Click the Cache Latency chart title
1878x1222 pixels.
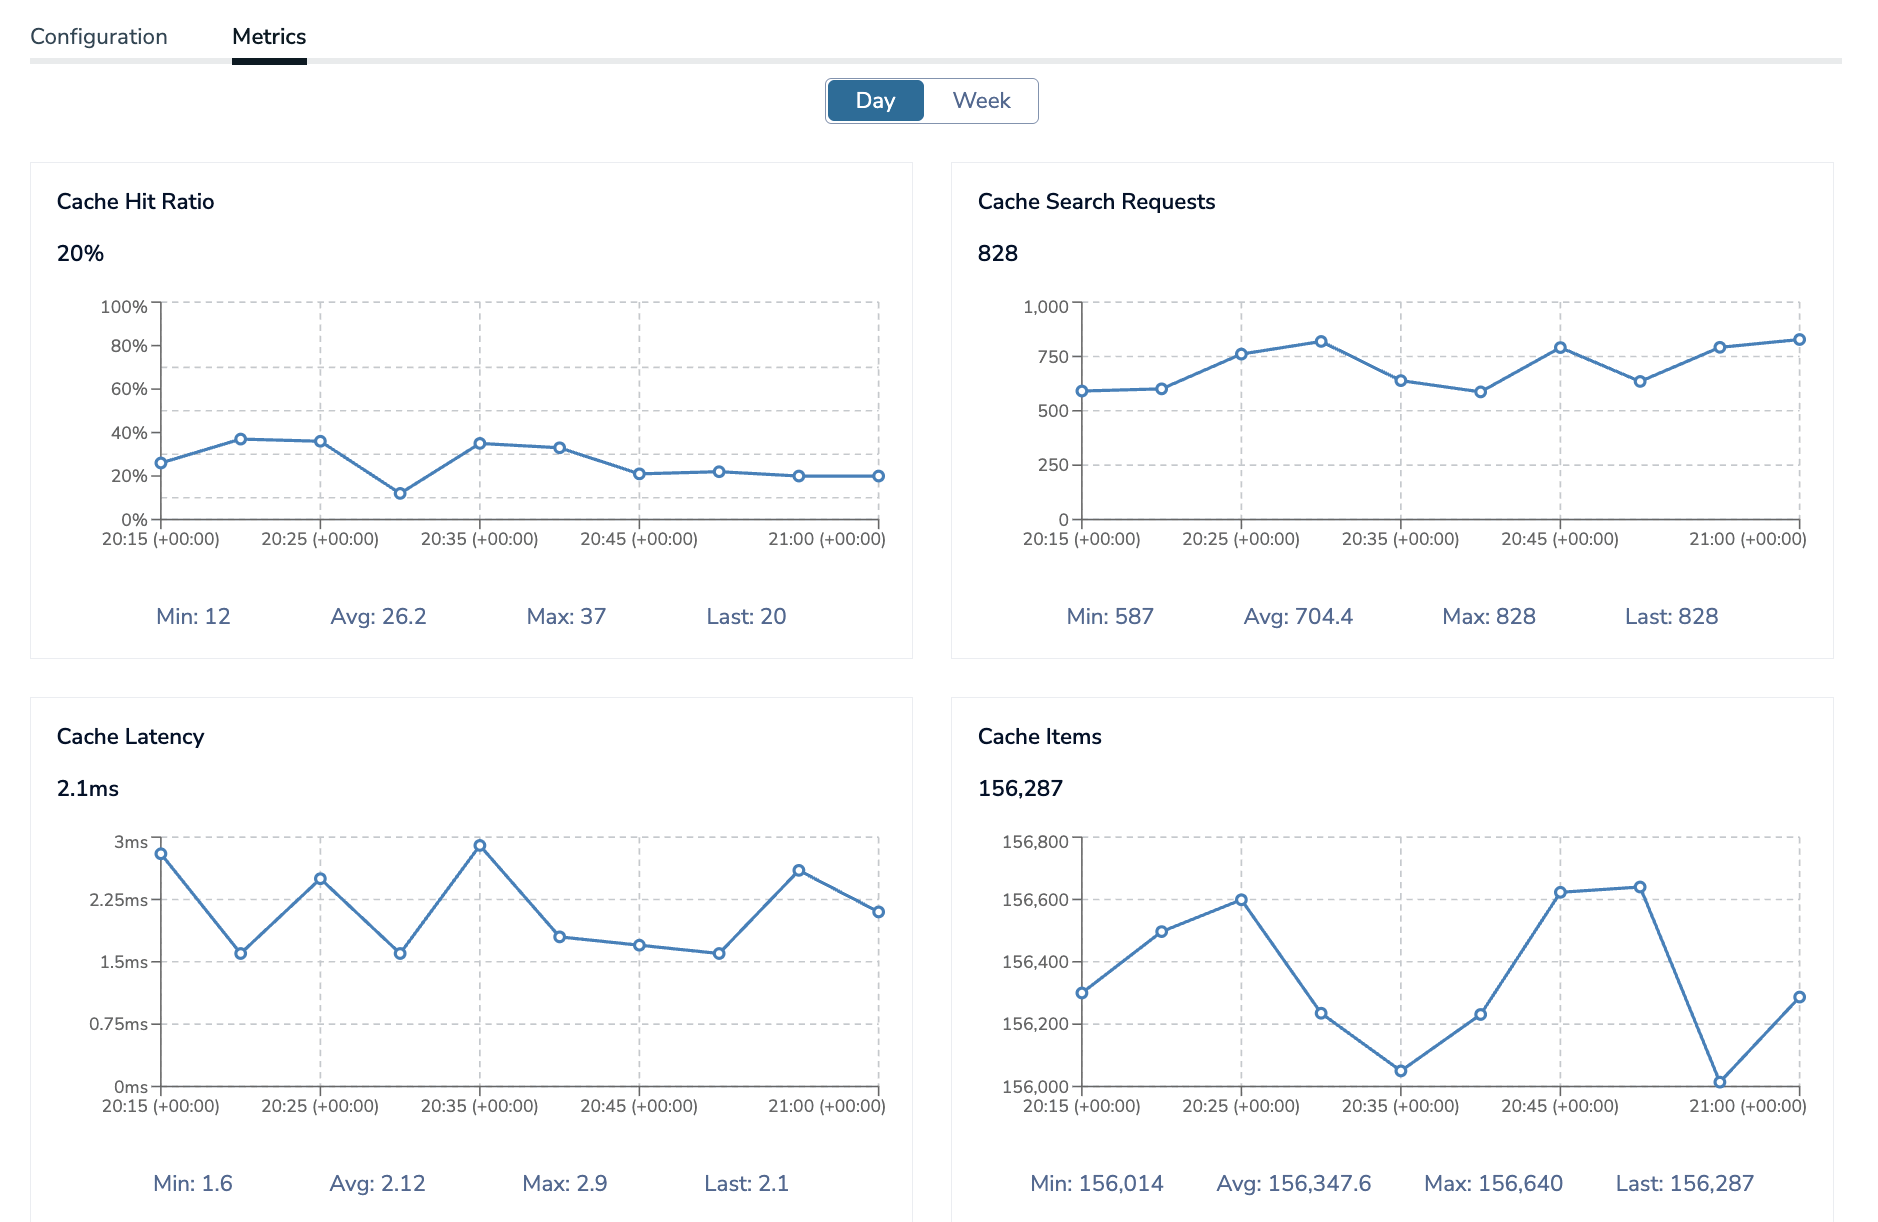130,737
